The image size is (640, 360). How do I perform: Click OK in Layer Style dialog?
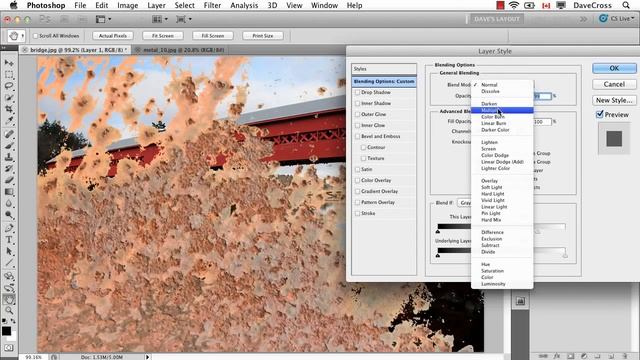(614, 68)
